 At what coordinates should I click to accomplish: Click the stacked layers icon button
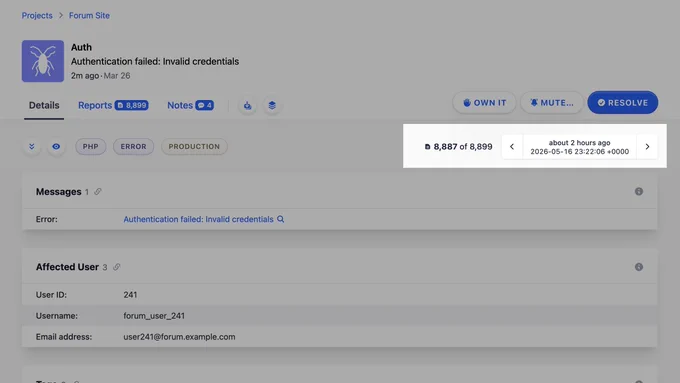coord(272,105)
